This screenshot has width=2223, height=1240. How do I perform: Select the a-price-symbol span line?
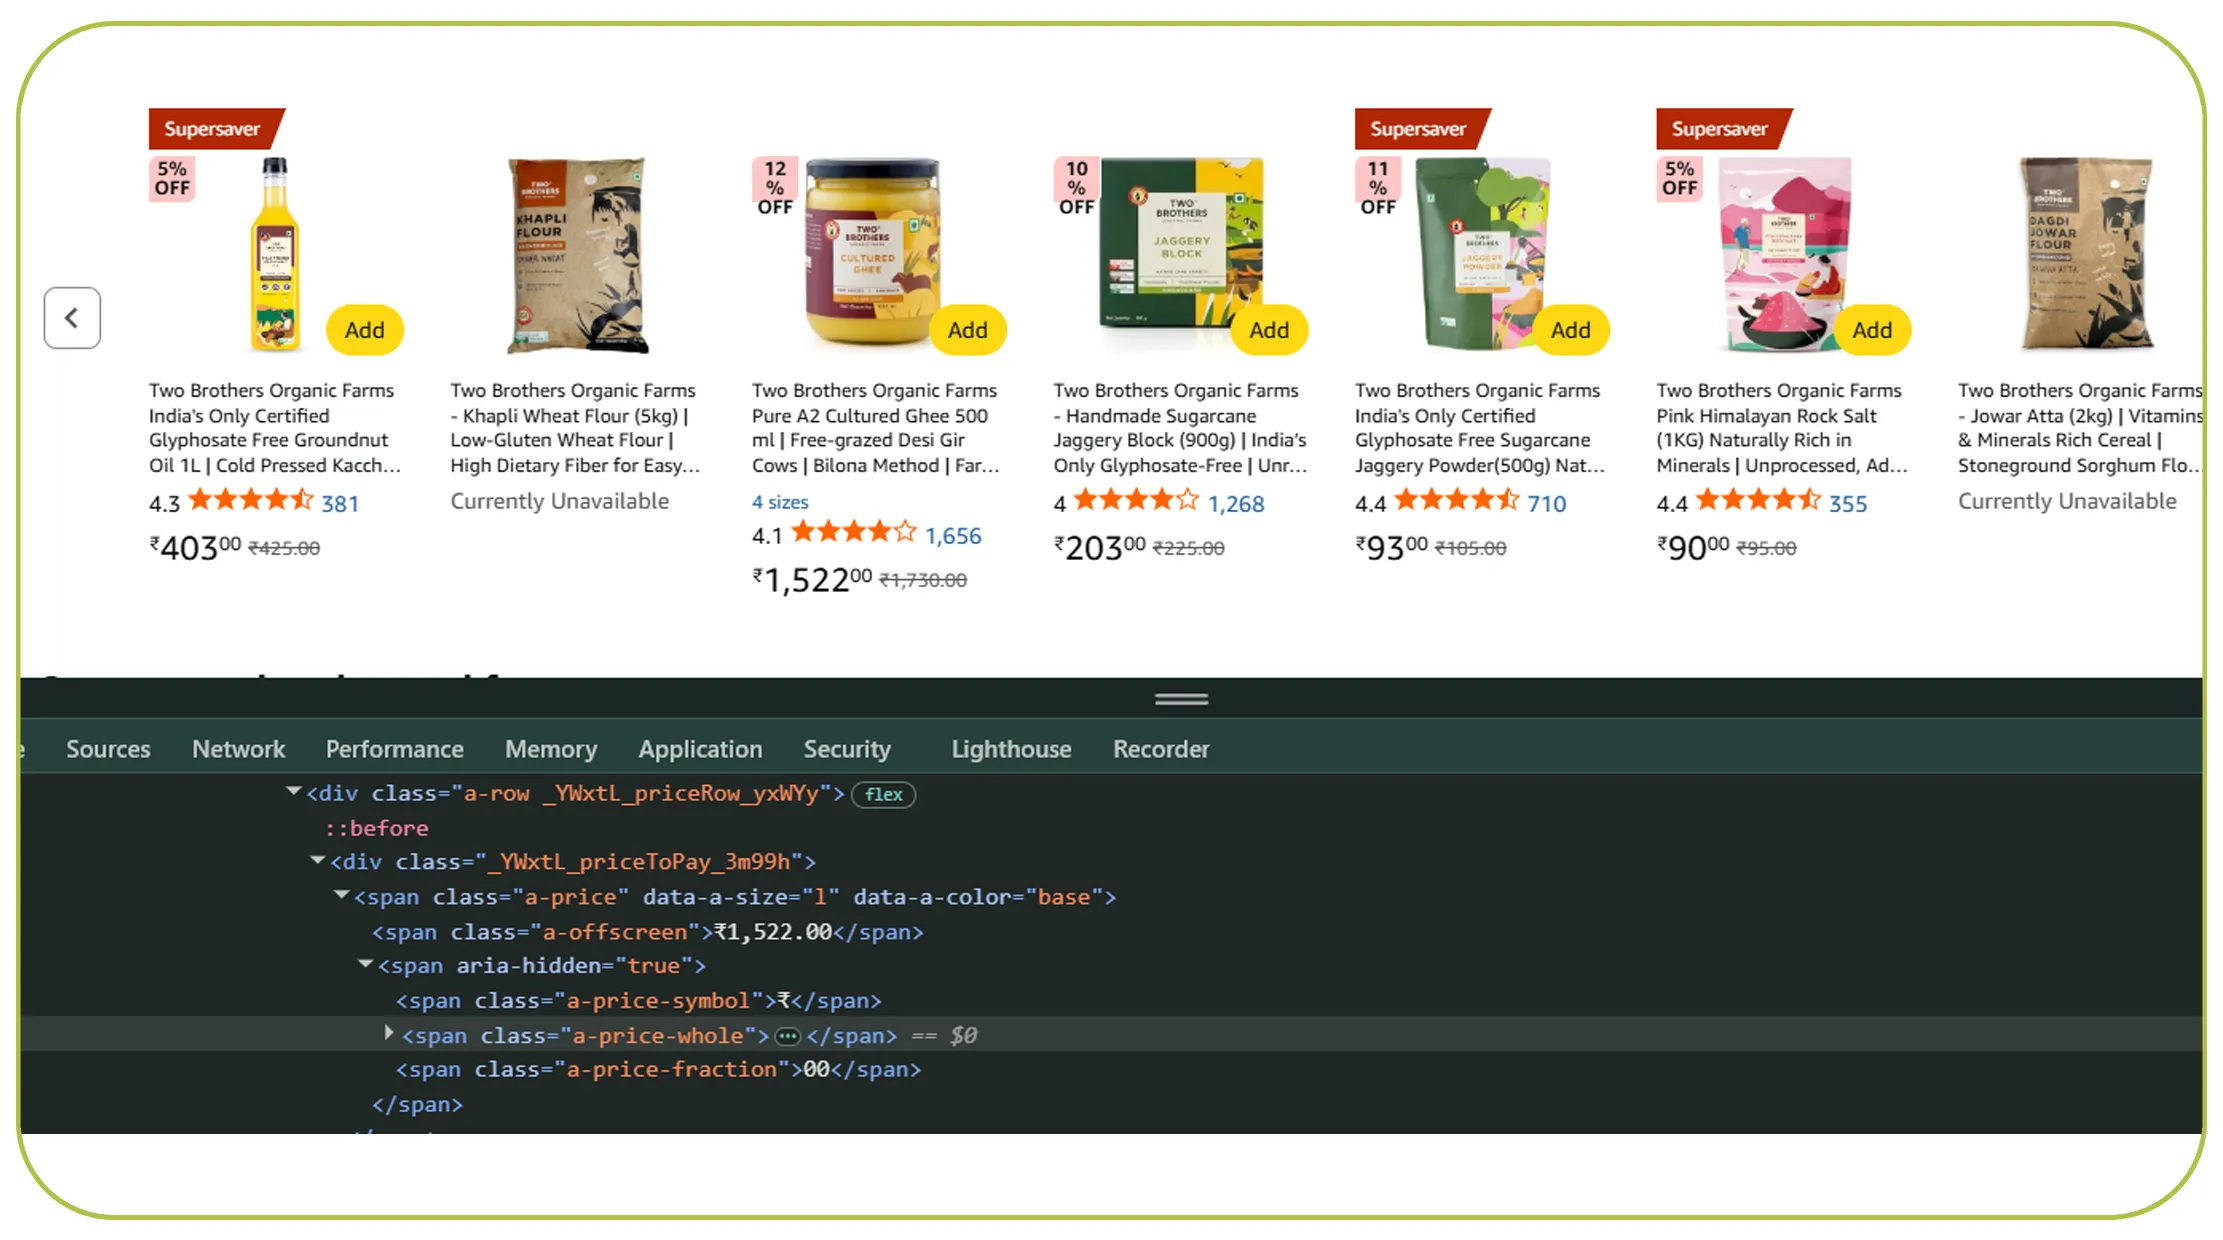click(639, 1001)
